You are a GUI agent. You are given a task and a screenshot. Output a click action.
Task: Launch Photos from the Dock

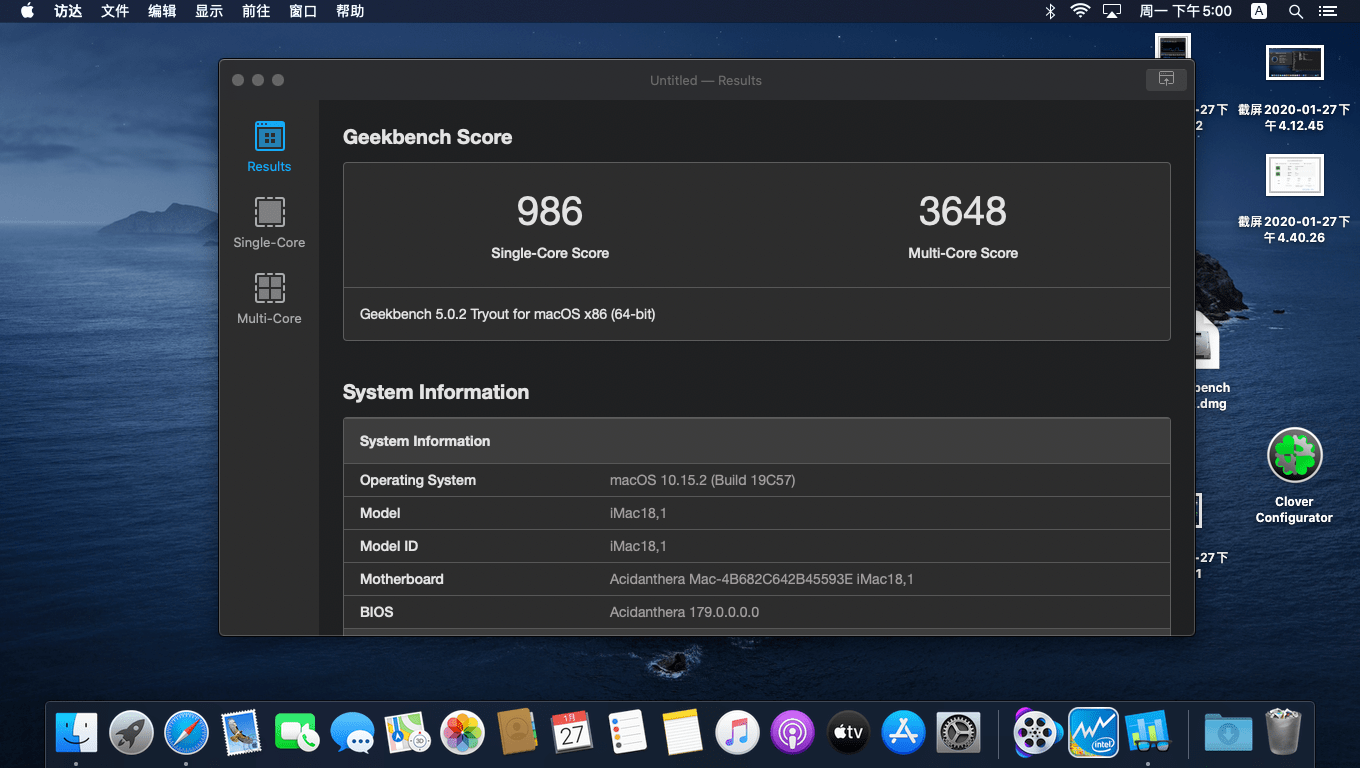click(462, 733)
